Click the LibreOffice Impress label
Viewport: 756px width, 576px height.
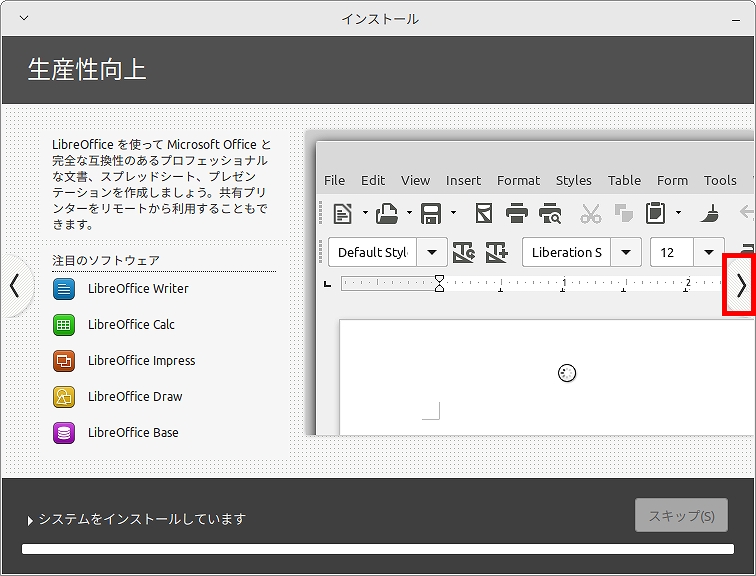[141, 361]
